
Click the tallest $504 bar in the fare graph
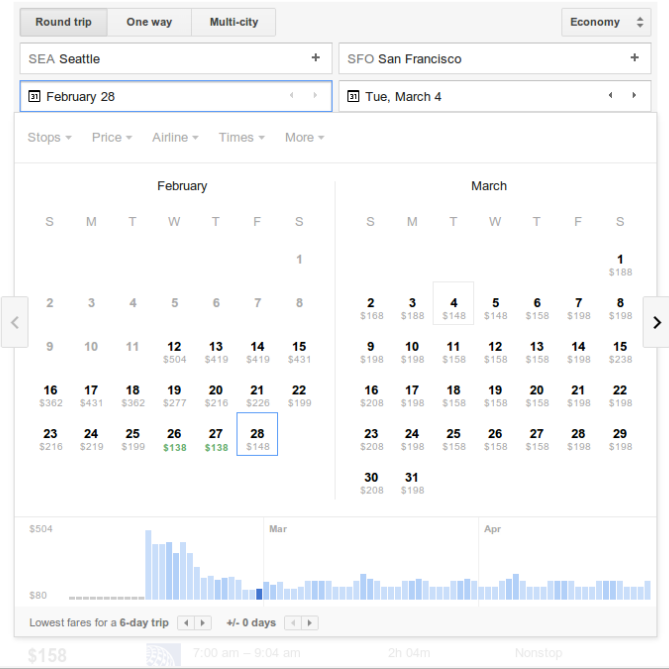tap(149, 565)
